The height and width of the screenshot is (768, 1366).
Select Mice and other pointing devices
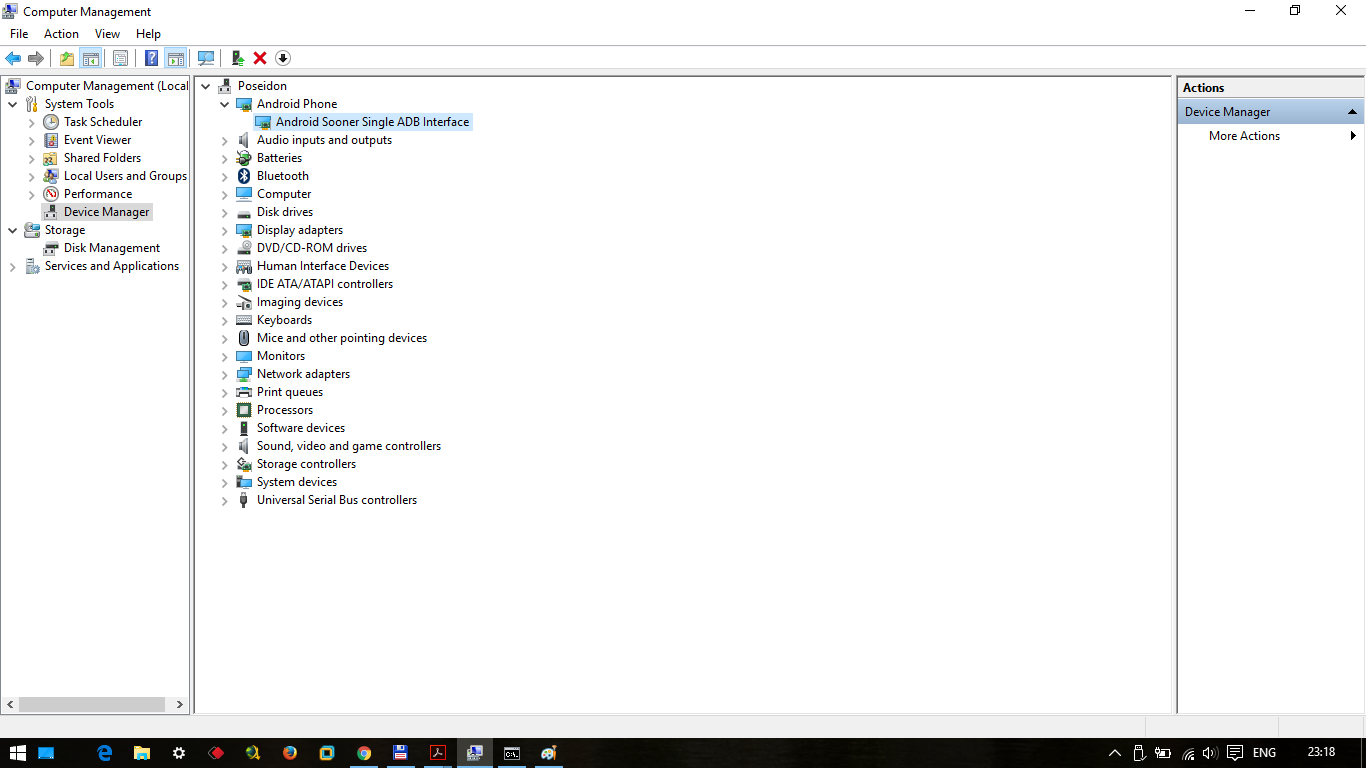(342, 338)
